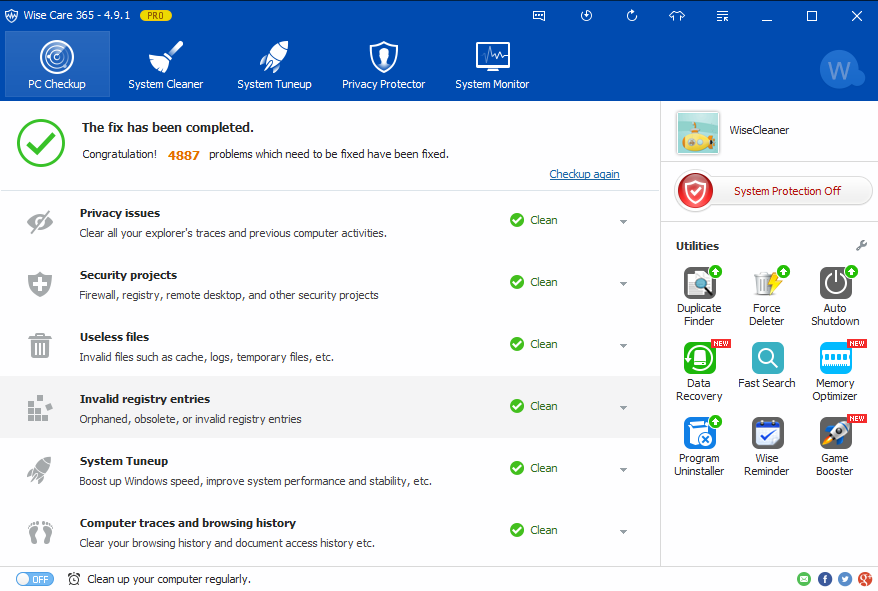Select the Invalid registry entries row
The image size is (878, 591).
pyautogui.click(x=300, y=407)
